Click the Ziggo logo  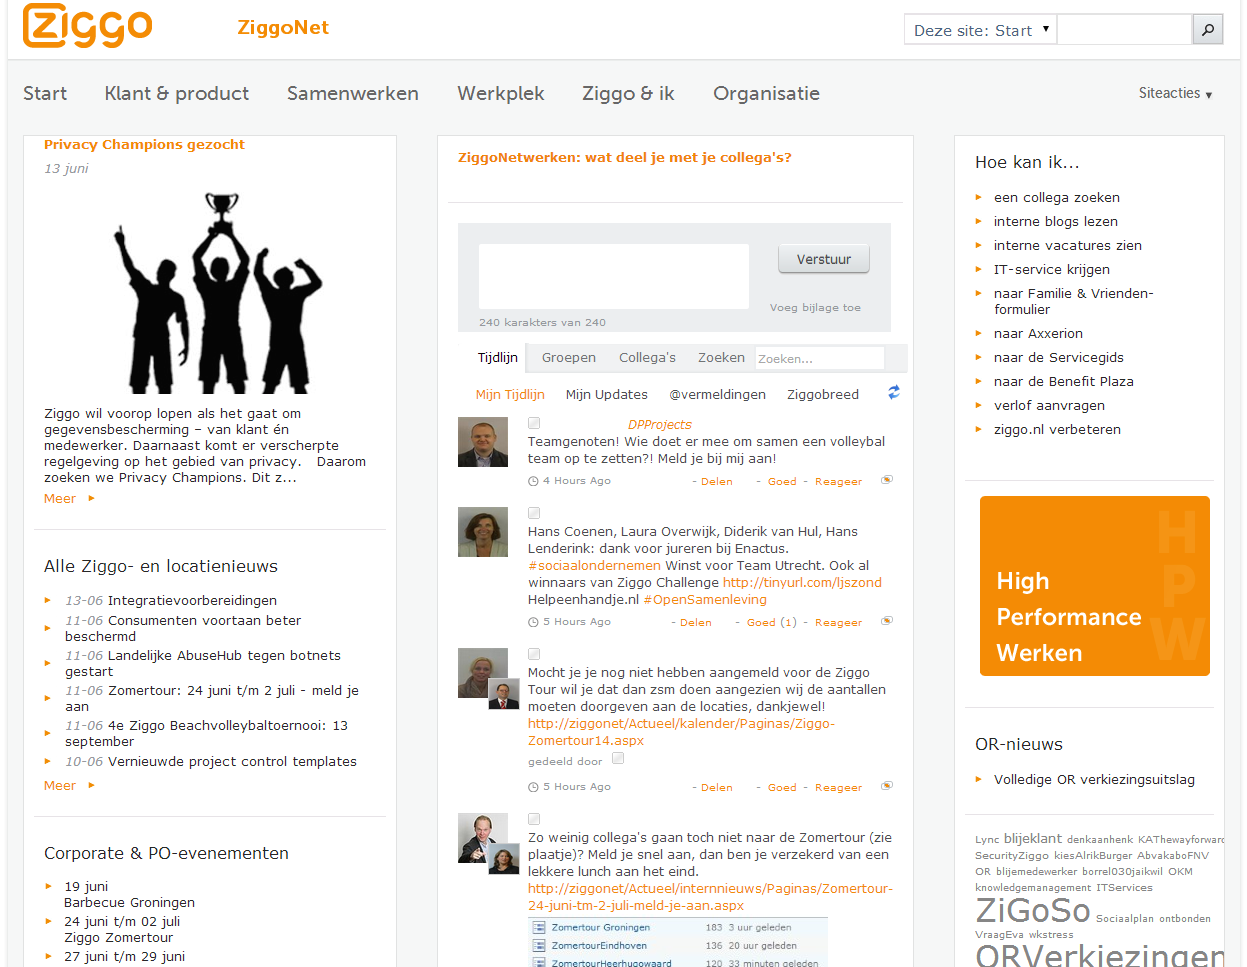(88, 25)
